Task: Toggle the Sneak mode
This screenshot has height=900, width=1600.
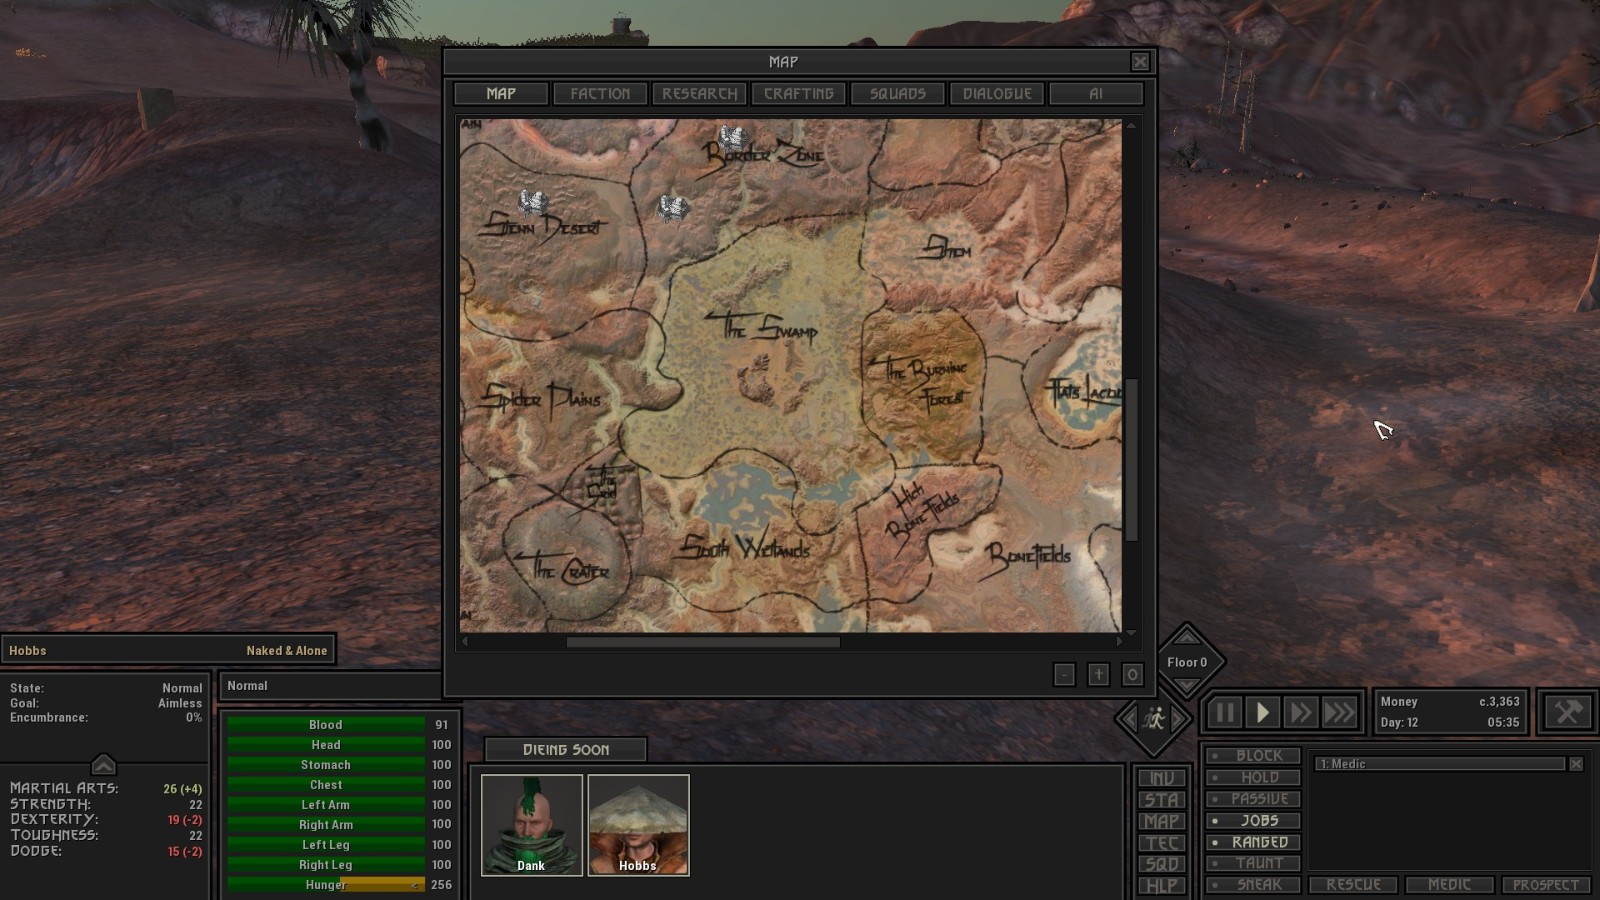Action: 1254,885
